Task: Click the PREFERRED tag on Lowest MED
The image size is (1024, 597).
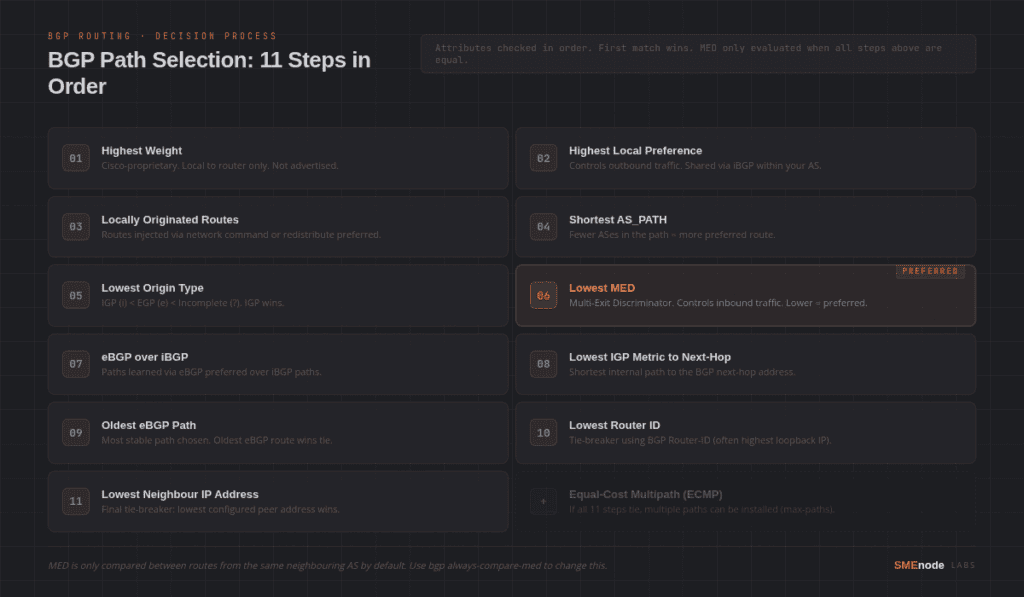Action: pos(930,271)
